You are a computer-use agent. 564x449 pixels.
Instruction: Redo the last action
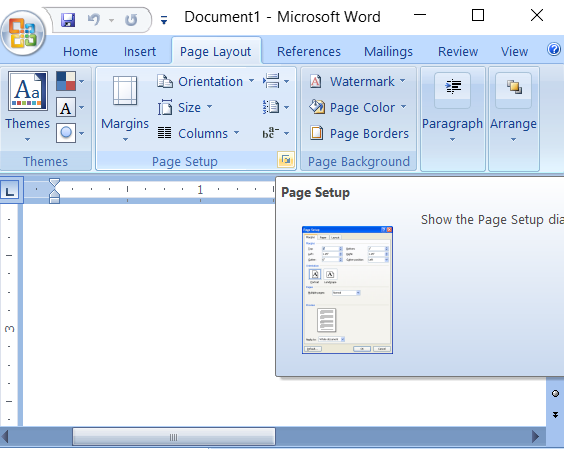coord(131,20)
